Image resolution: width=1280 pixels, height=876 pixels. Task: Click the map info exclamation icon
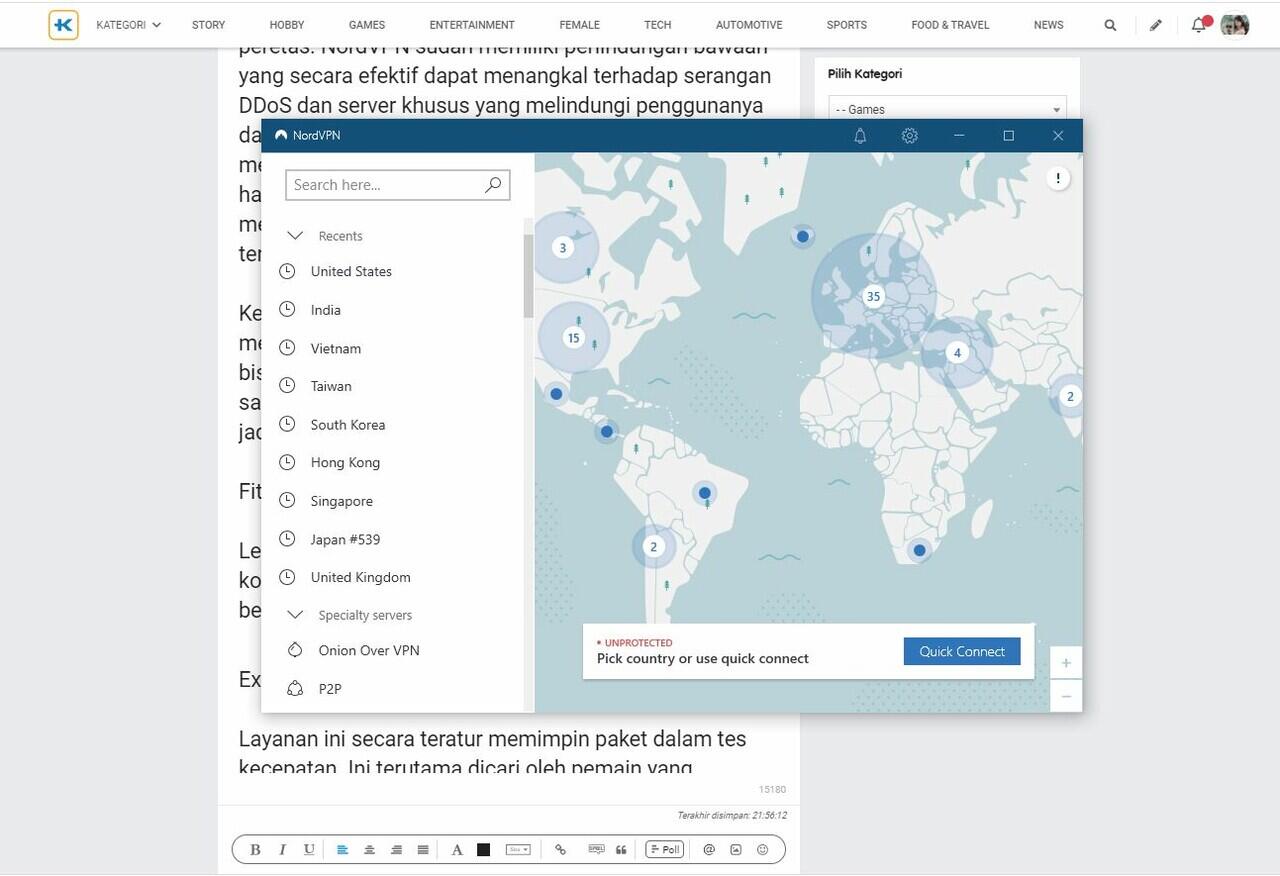1057,179
